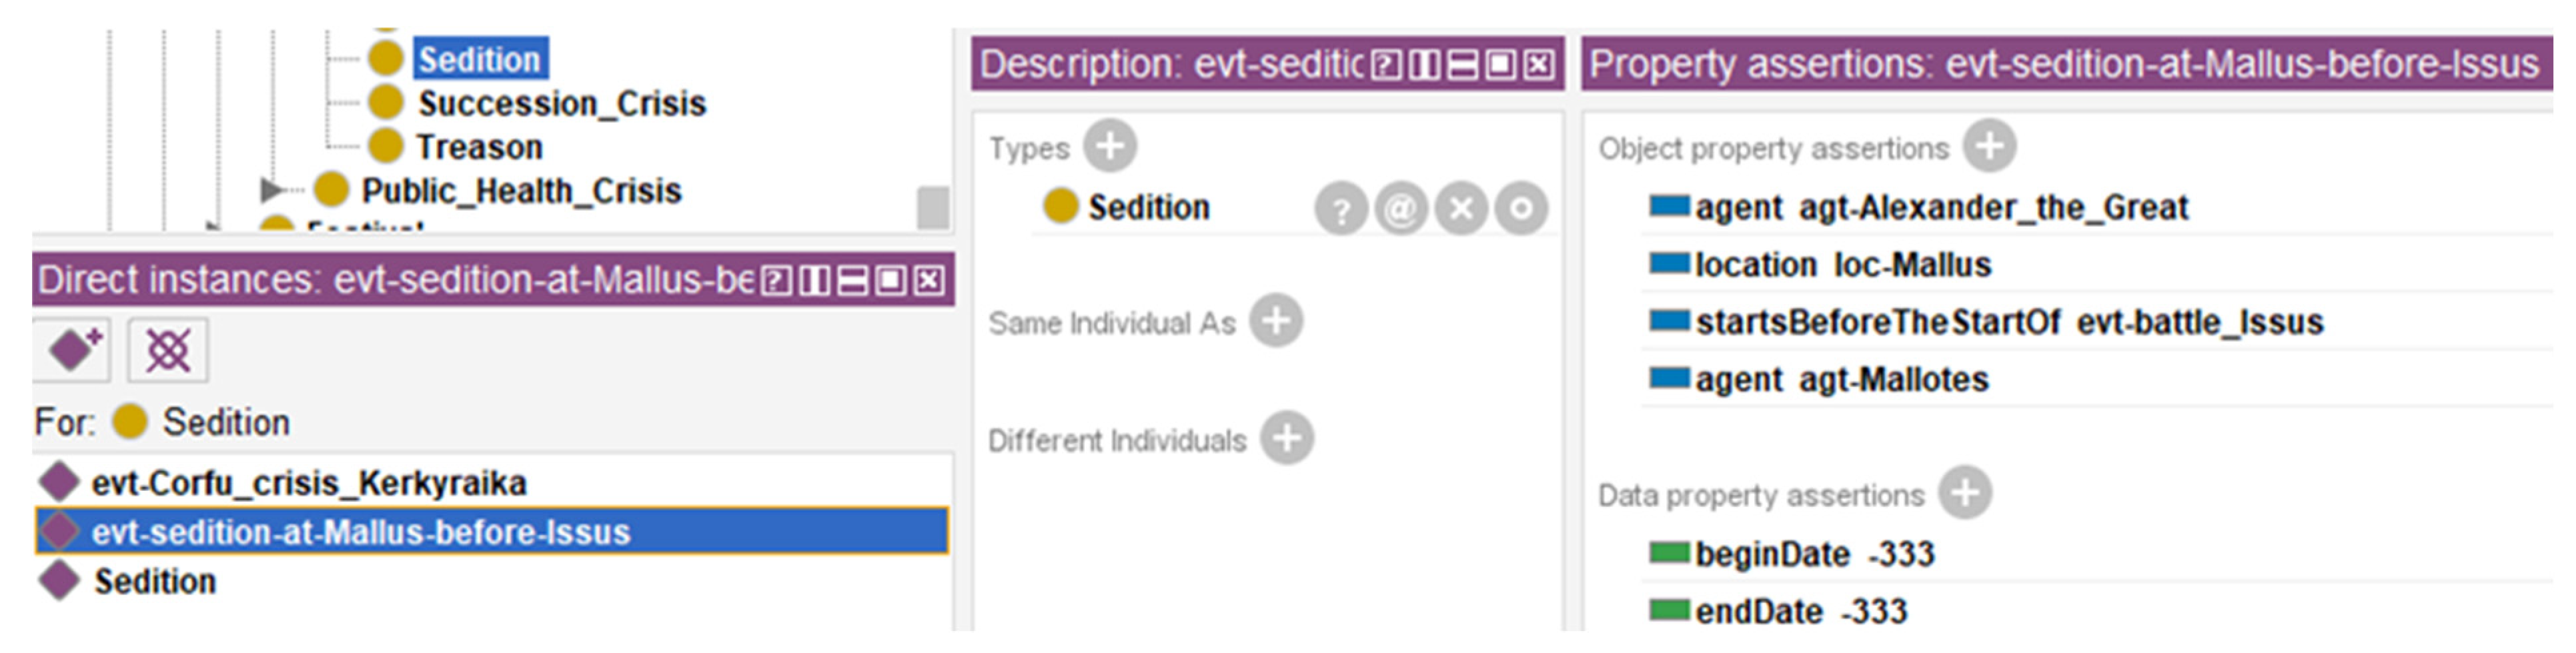Click explain inference icon beside Sedition type
This screenshot has width=2576, height=653.
1340,209
